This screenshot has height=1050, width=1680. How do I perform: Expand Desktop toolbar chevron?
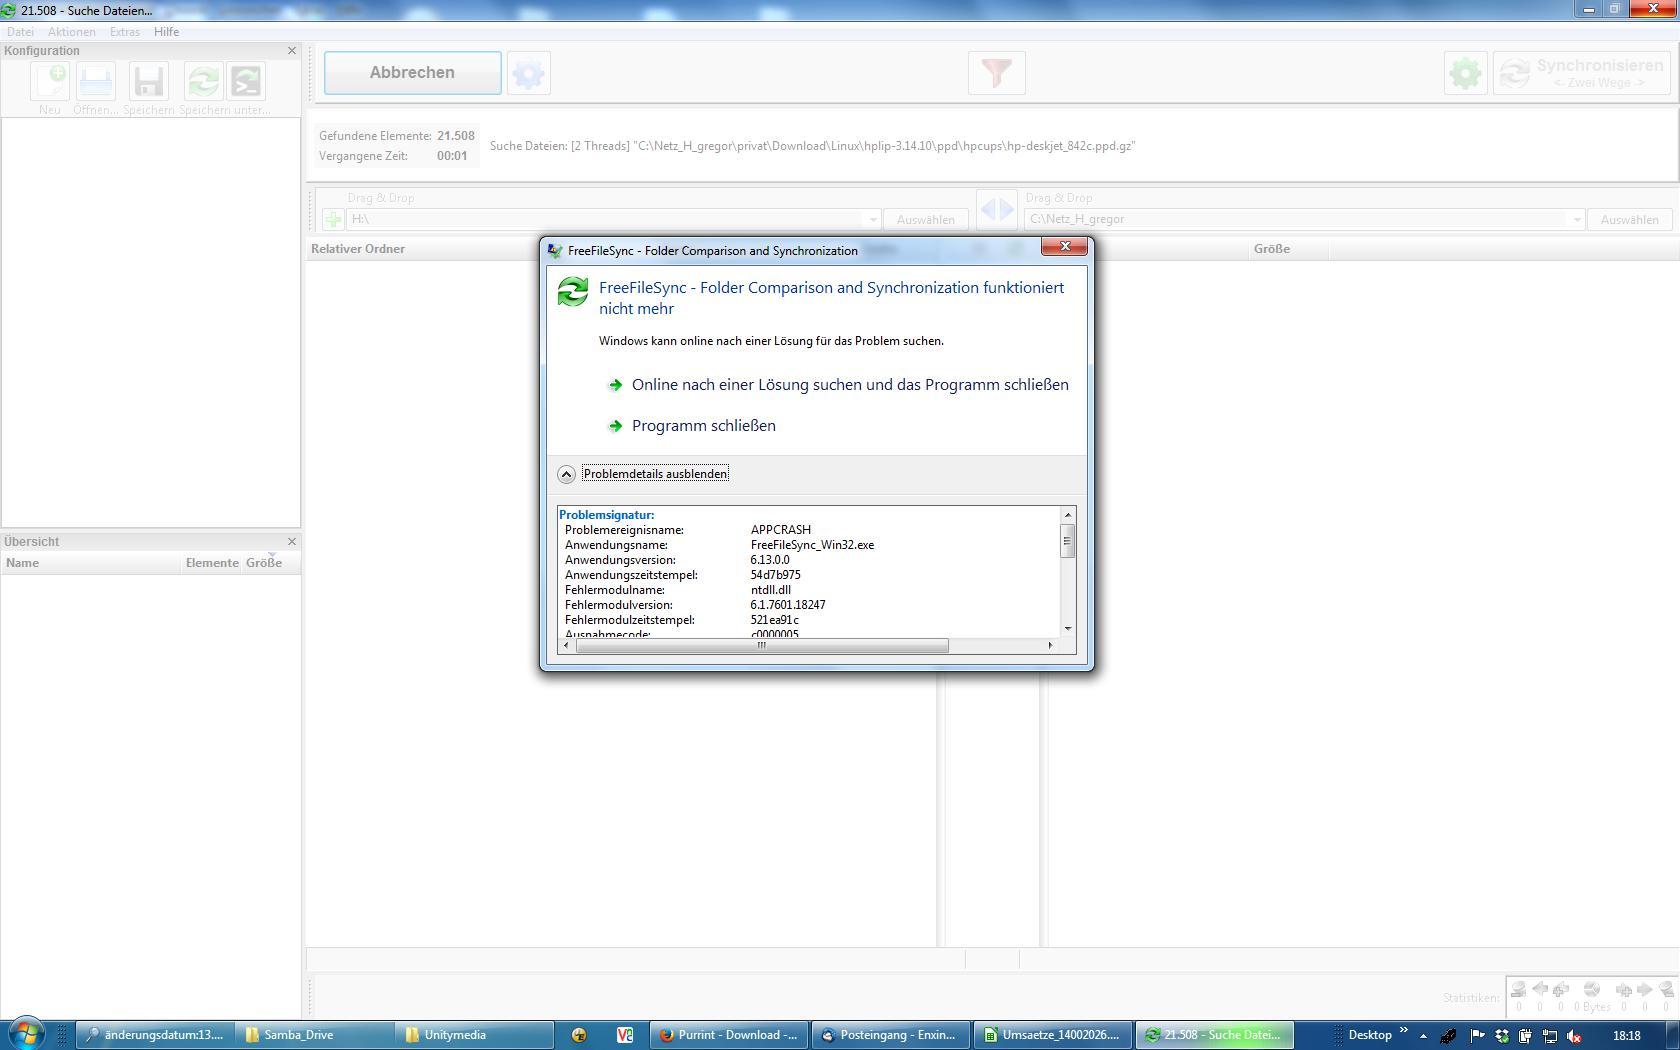tap(1403, 1031)
